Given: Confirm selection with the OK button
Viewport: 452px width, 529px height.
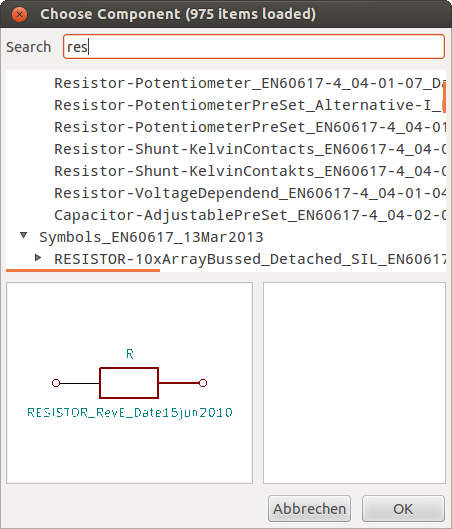Looking at the screenshot, I should pos(403,508).
